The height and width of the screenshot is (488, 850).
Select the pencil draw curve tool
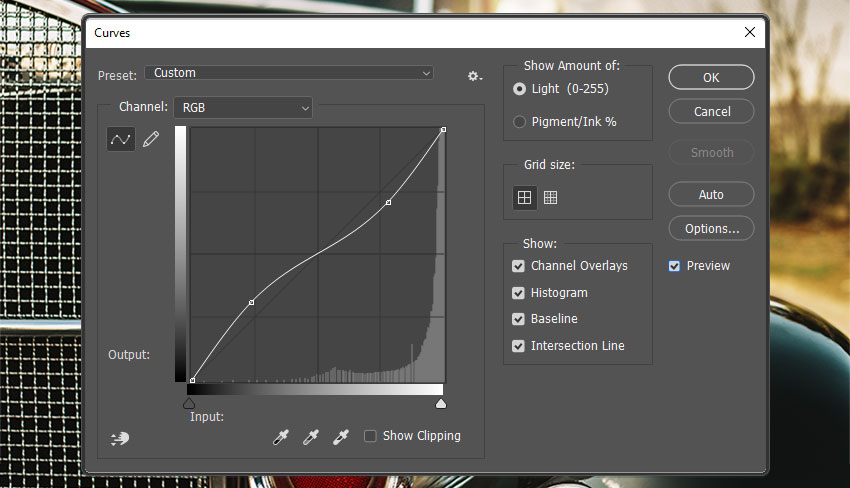[x=151, y=139]
